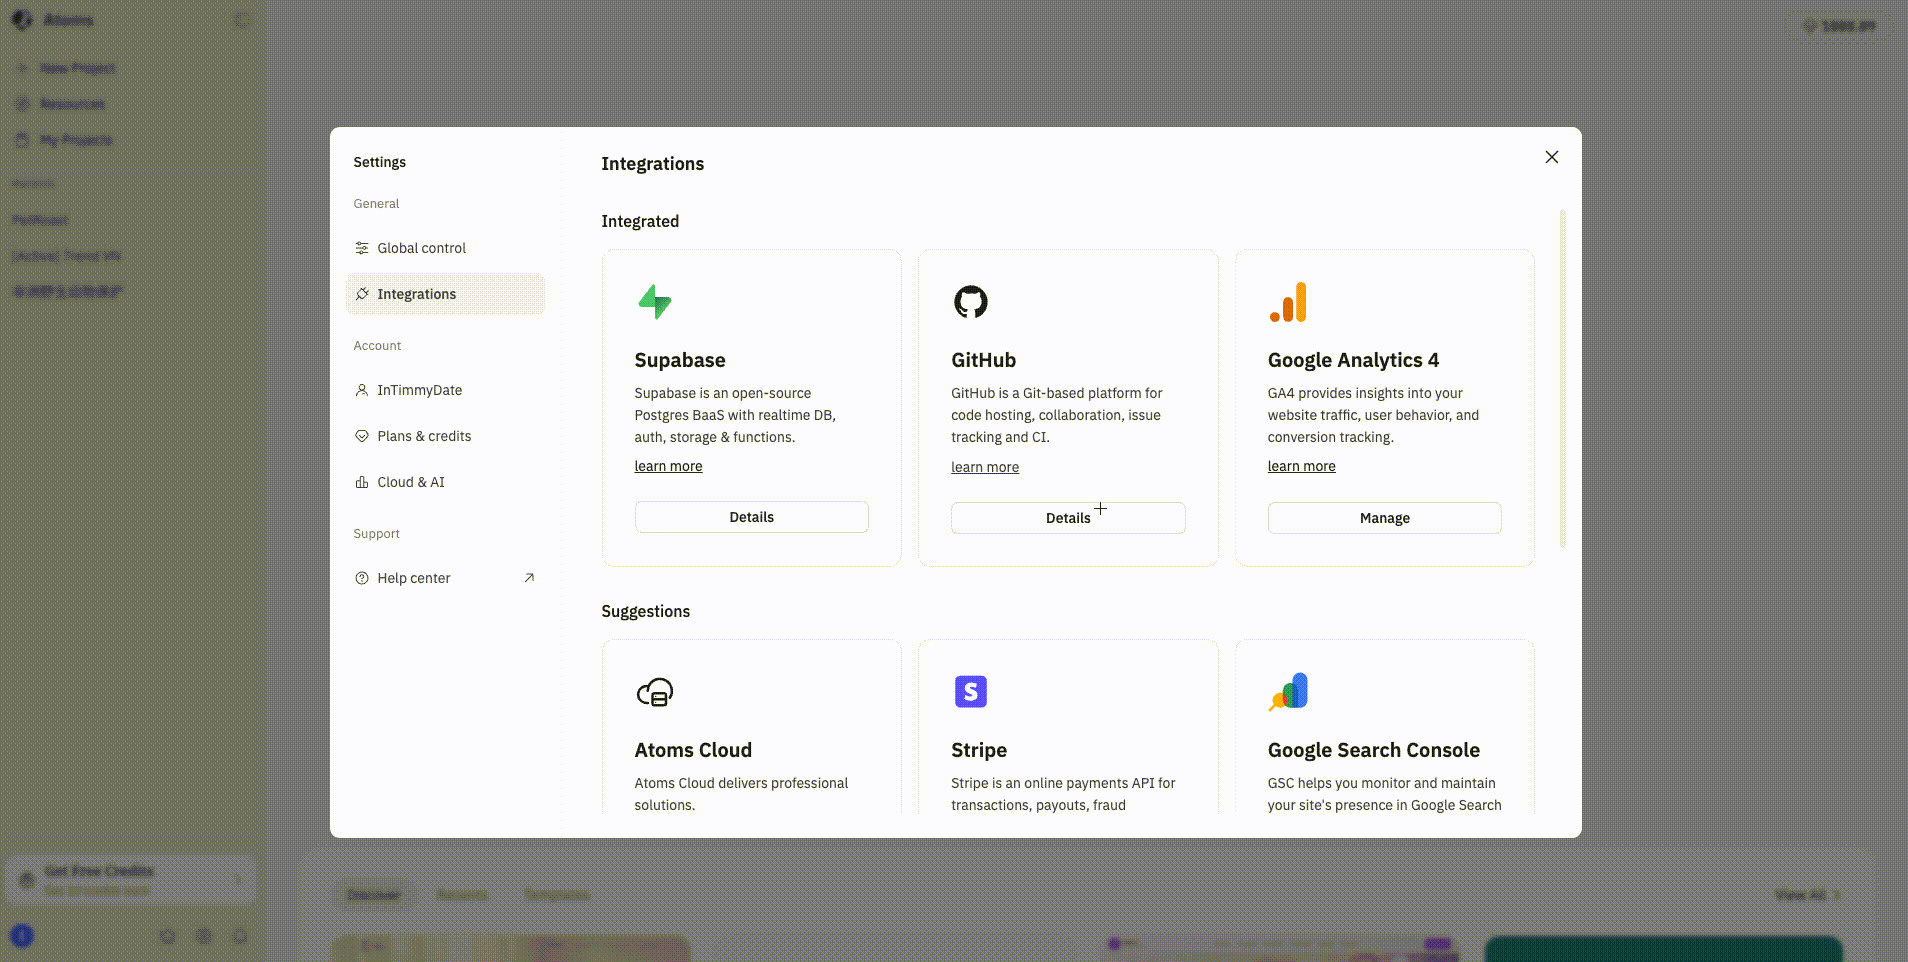This screenshot has height=962, width=1908.
Task: Click the Supabase lightning logo
Action: [x=655, y=301]
